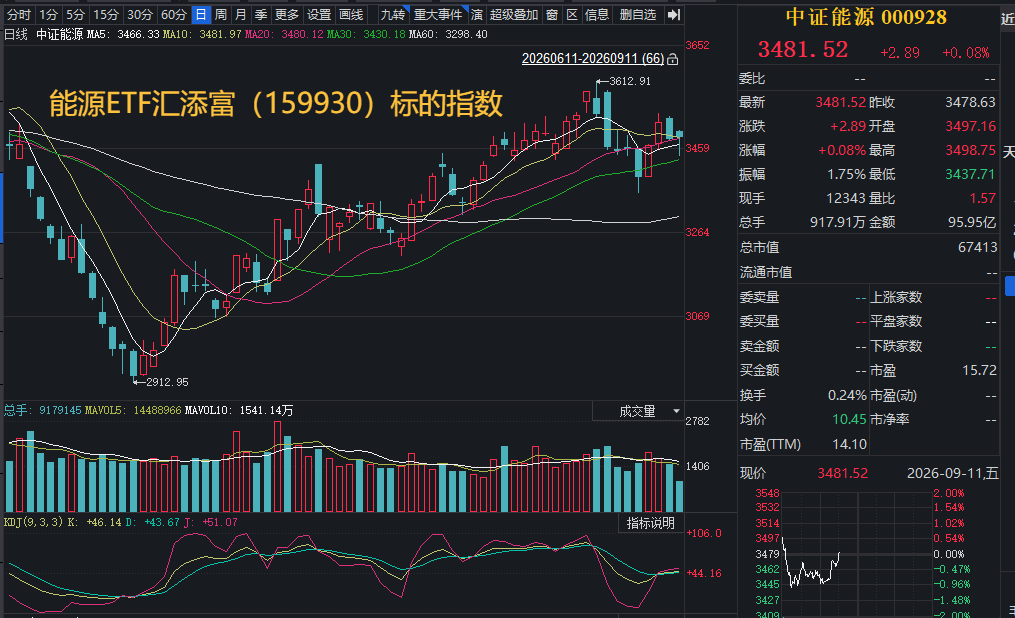This screenshot has height=618, width=1015.
Task: Select the 1分 one-minute period
Action: [x=47, y=14]
